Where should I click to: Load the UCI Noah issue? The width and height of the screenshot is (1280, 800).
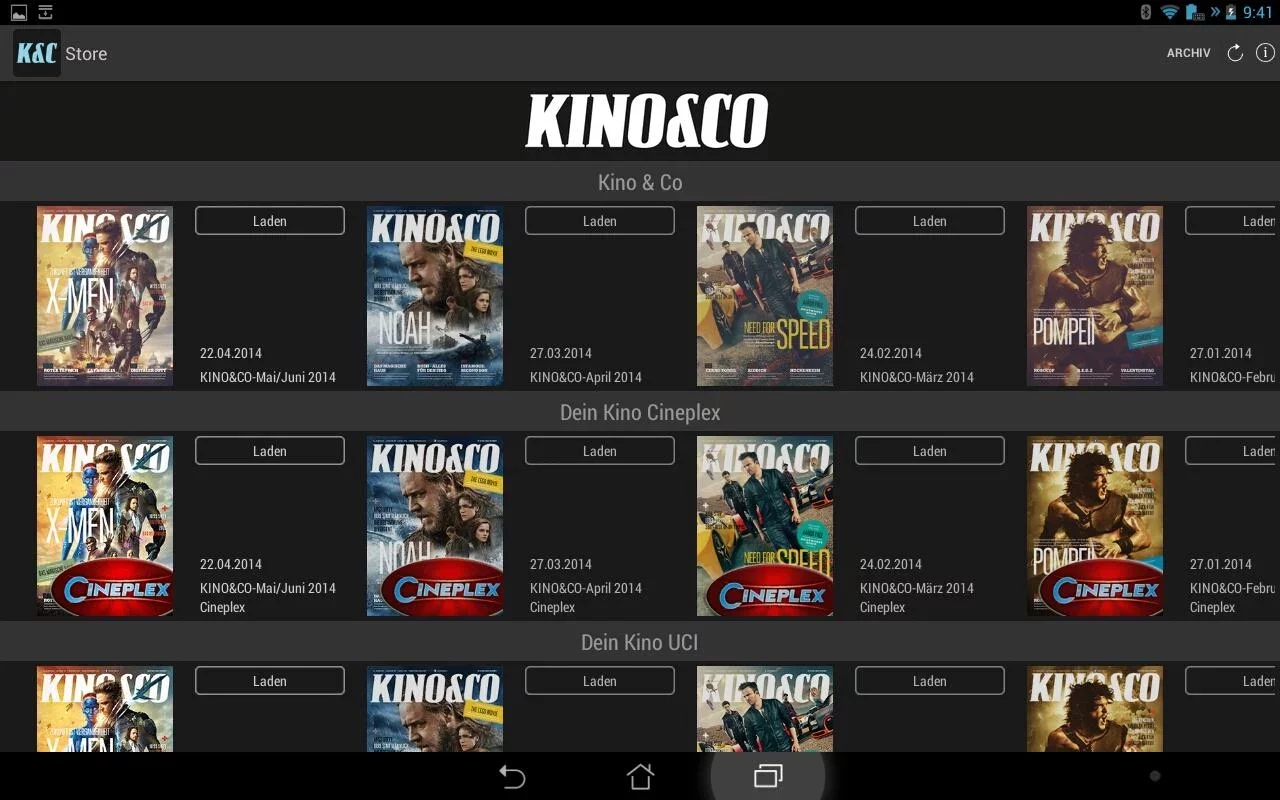(x=600, y=681)
